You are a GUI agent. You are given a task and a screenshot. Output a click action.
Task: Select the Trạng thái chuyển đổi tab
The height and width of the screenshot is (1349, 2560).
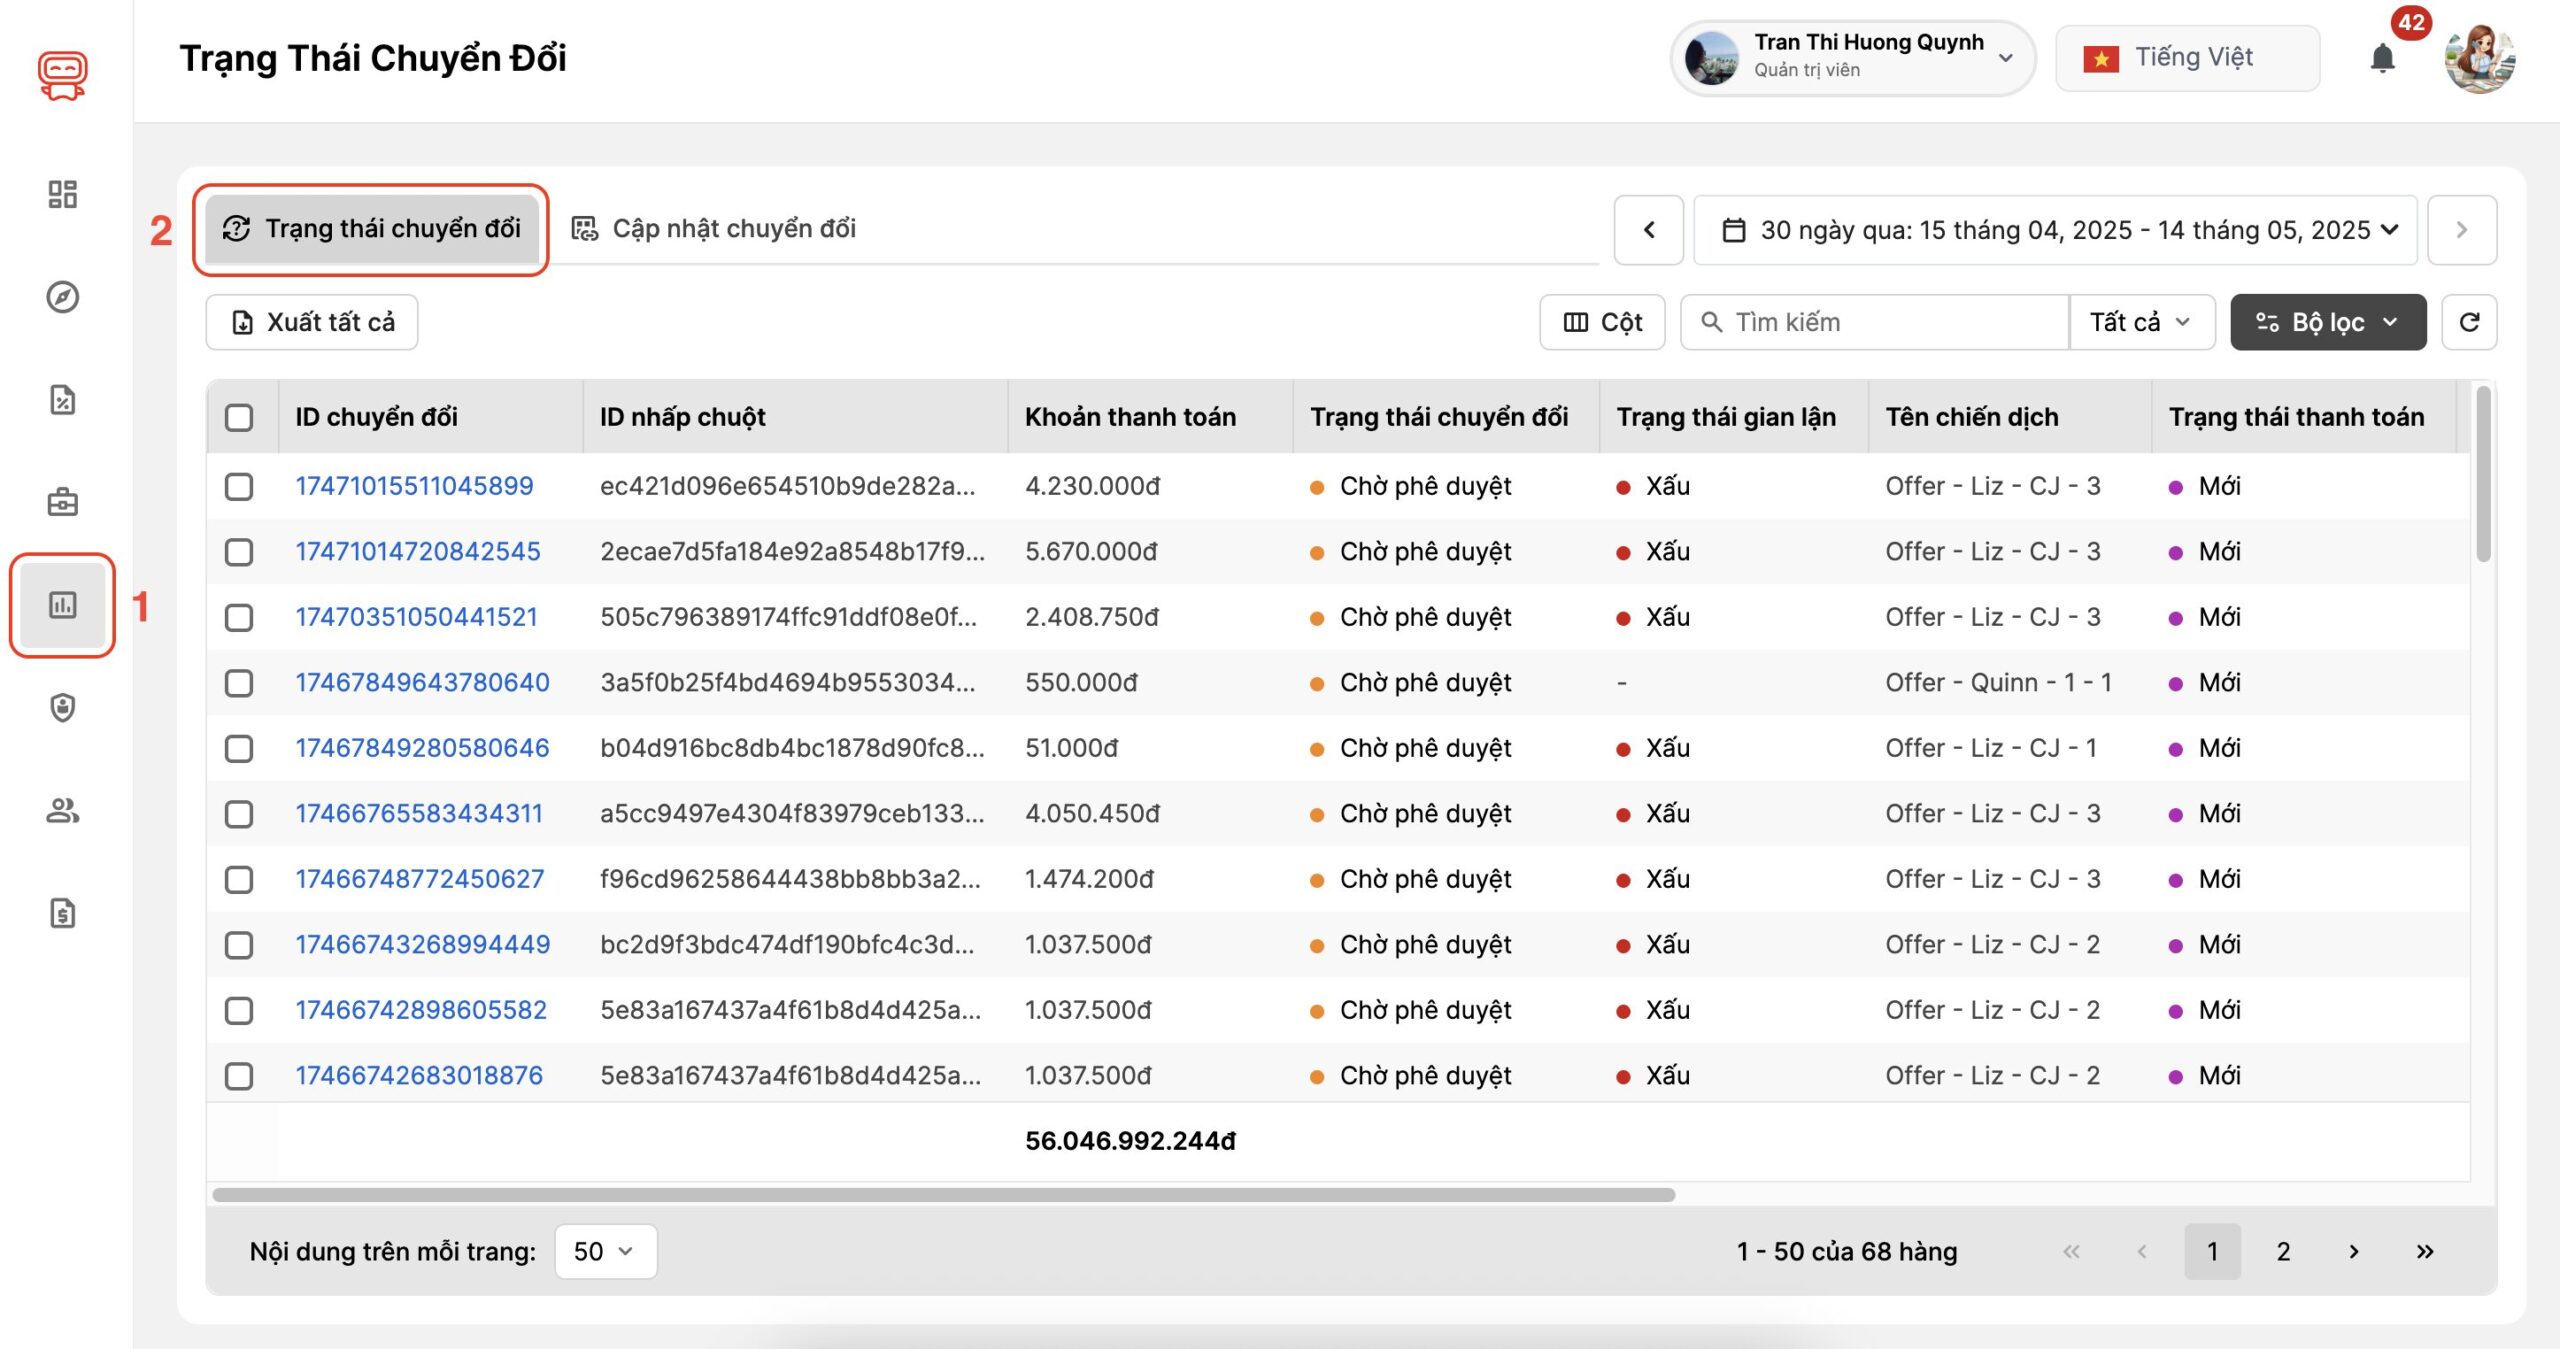pos(372,229)
